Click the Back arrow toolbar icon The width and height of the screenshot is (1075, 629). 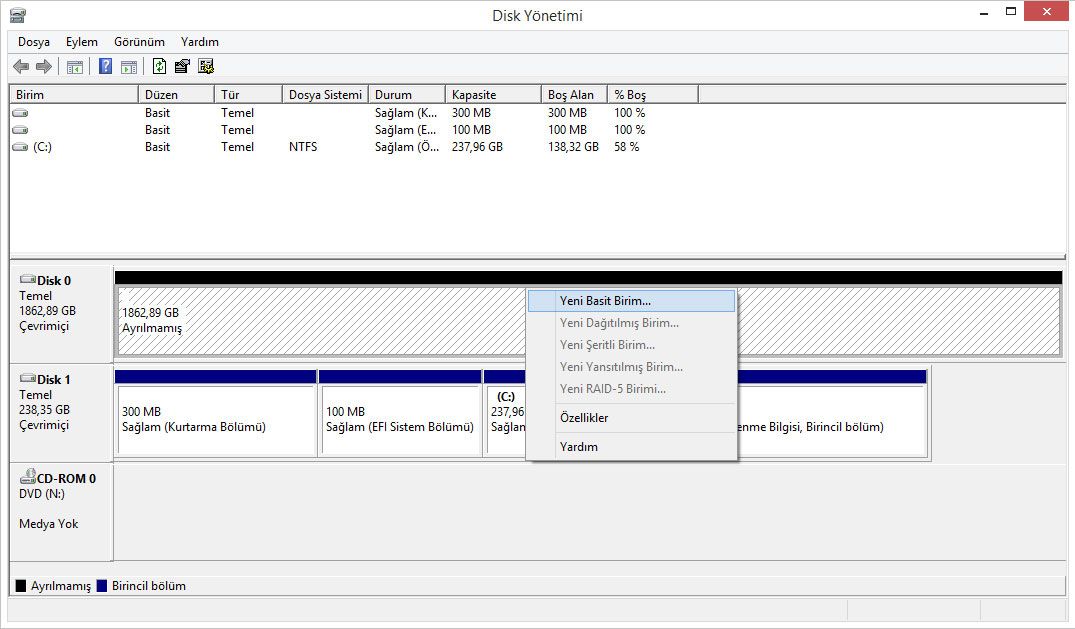[21, 67]
